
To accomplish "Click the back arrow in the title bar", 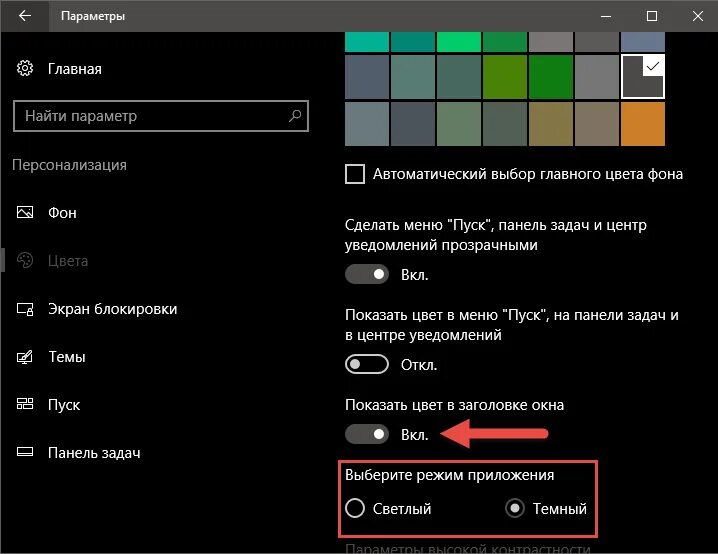I will (24, 17).
